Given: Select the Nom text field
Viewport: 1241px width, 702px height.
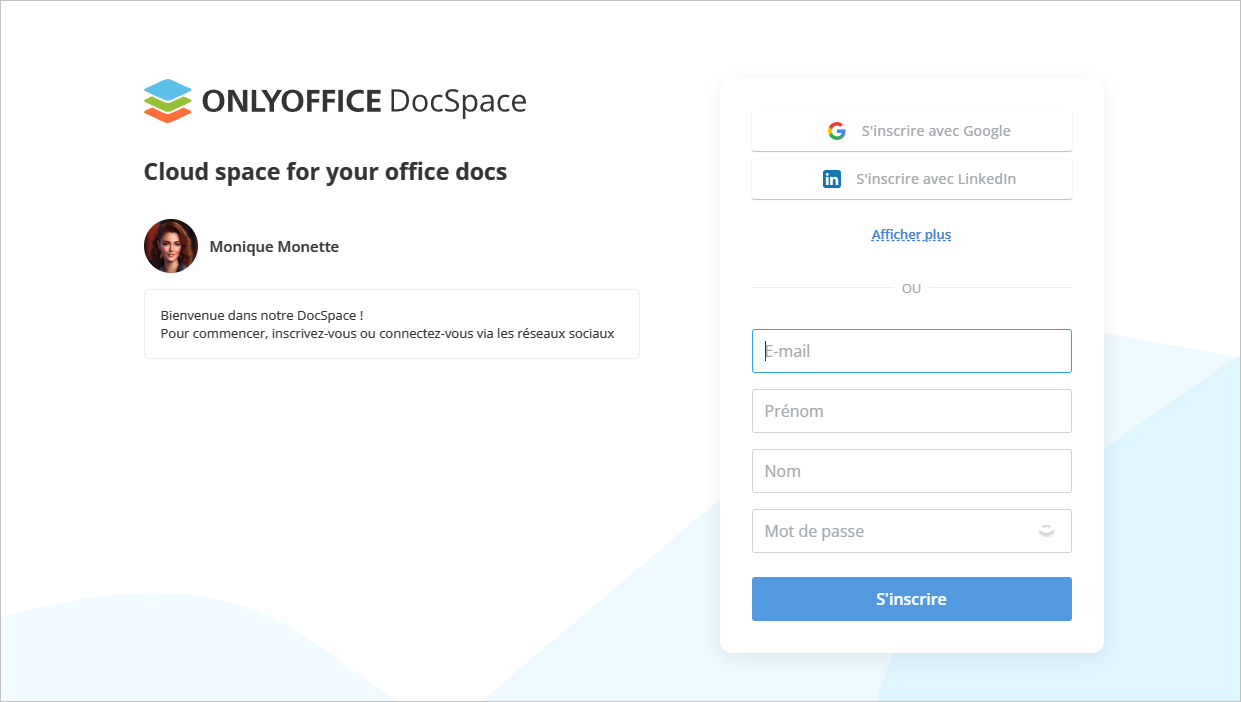Looking at the screenshot, I should pyautogui.click(x=912, y=471).
